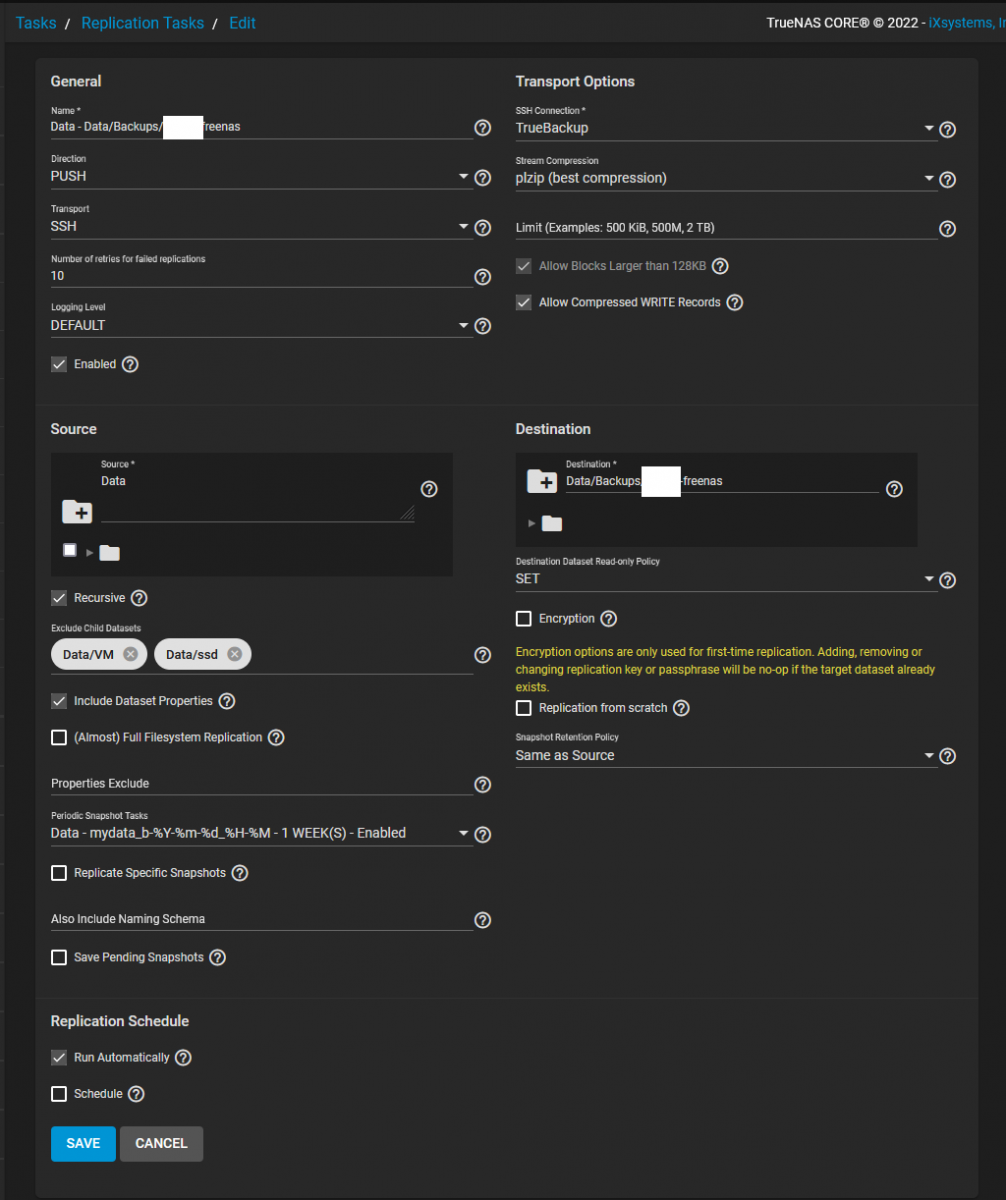1006x1200 pixels.
Task: Enable the Encryption checkbox
Action: [524, 619]
